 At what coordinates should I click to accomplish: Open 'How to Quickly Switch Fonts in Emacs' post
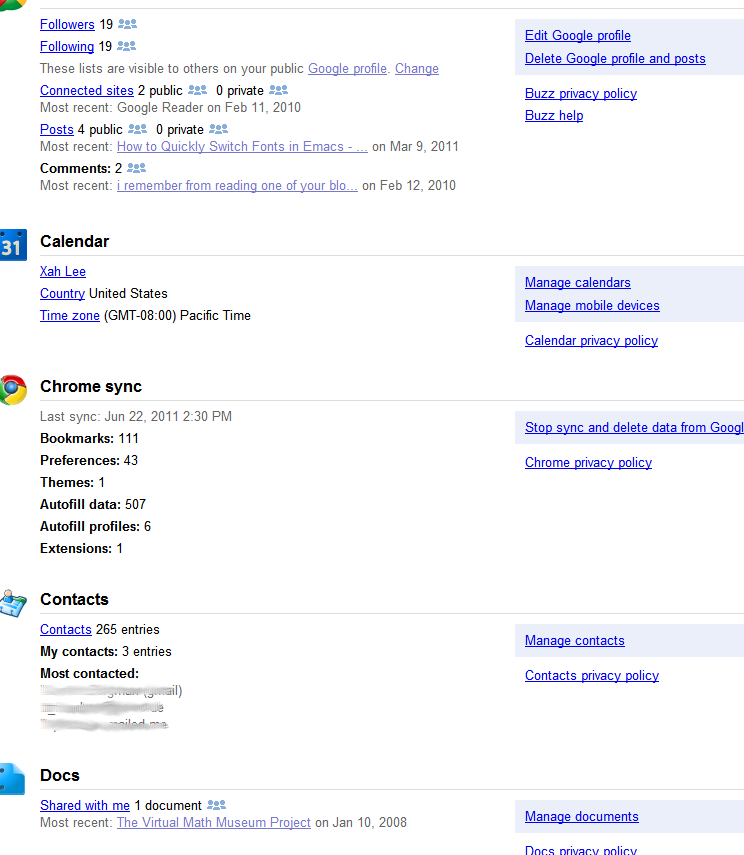pyautogui.click(x=242, y=147)
